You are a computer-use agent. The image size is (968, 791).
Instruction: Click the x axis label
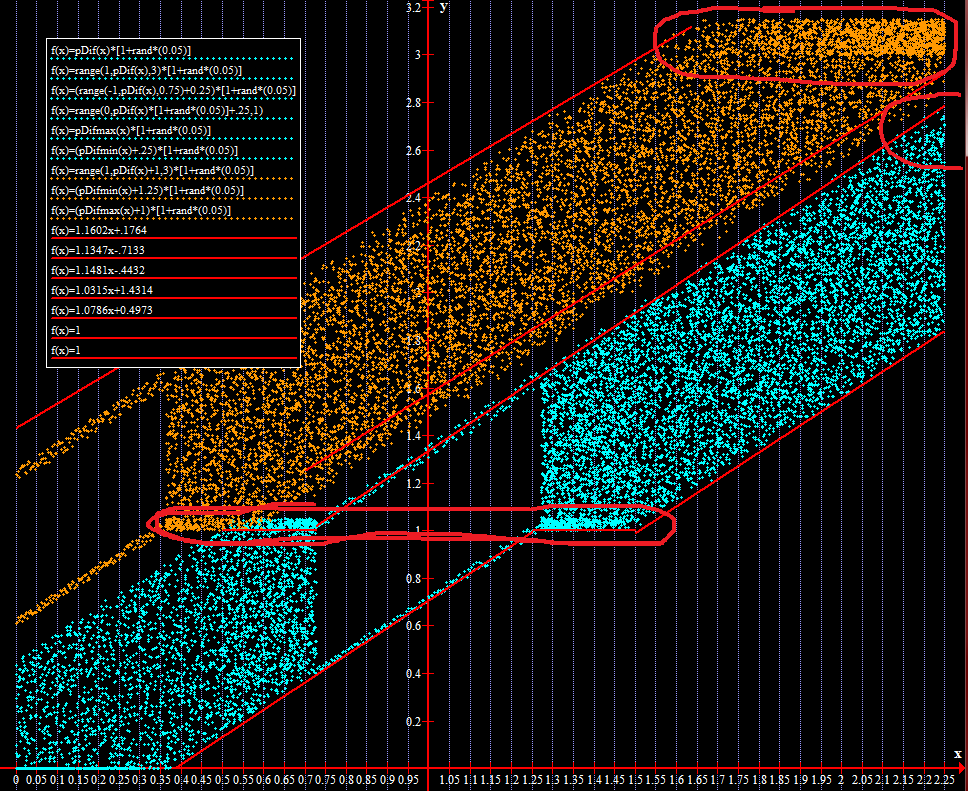pos(958,754)
